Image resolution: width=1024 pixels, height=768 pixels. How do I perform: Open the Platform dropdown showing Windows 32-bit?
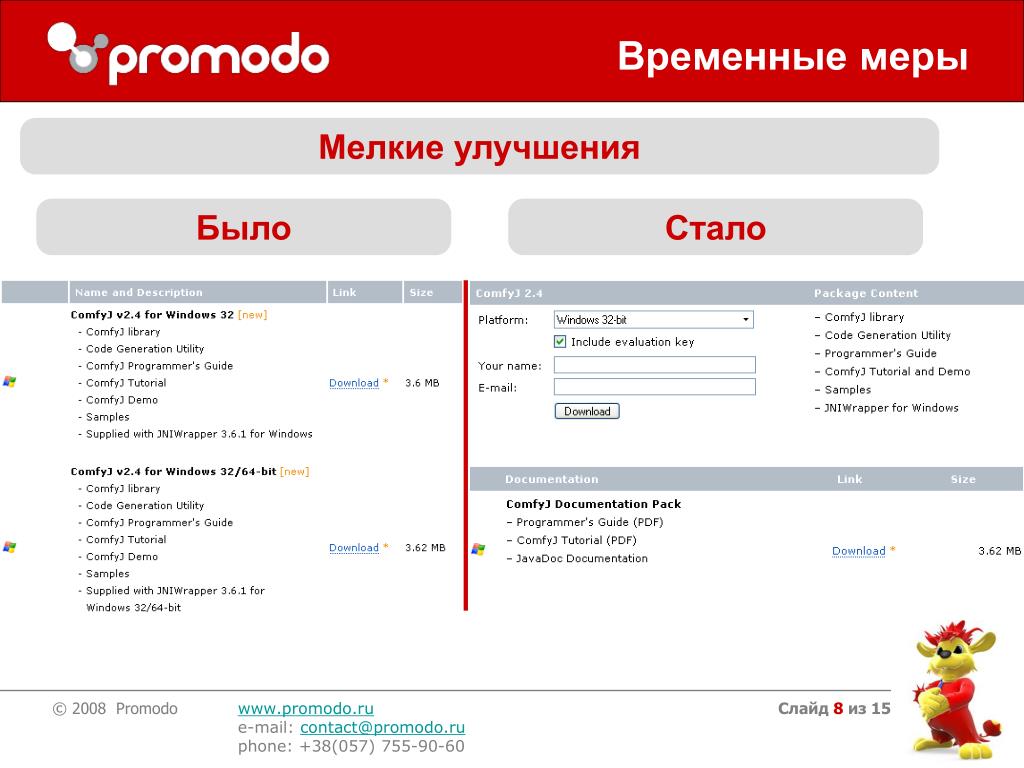click(653, 319)
